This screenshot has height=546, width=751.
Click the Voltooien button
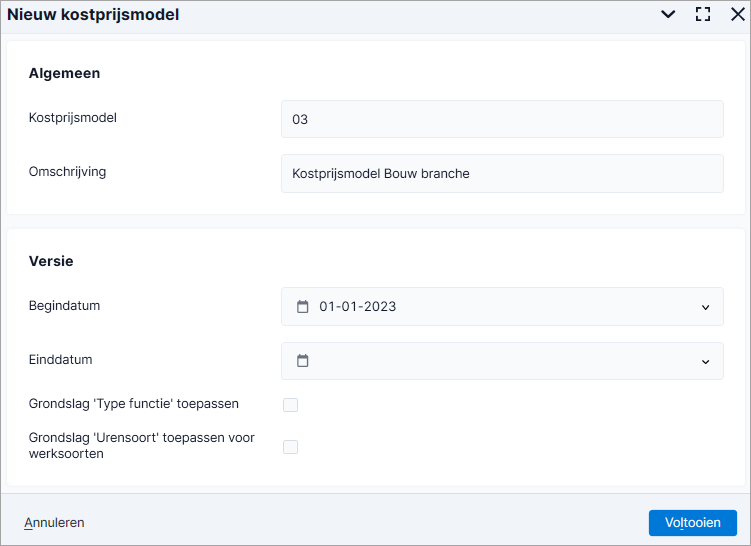click(x=693, y=523)
